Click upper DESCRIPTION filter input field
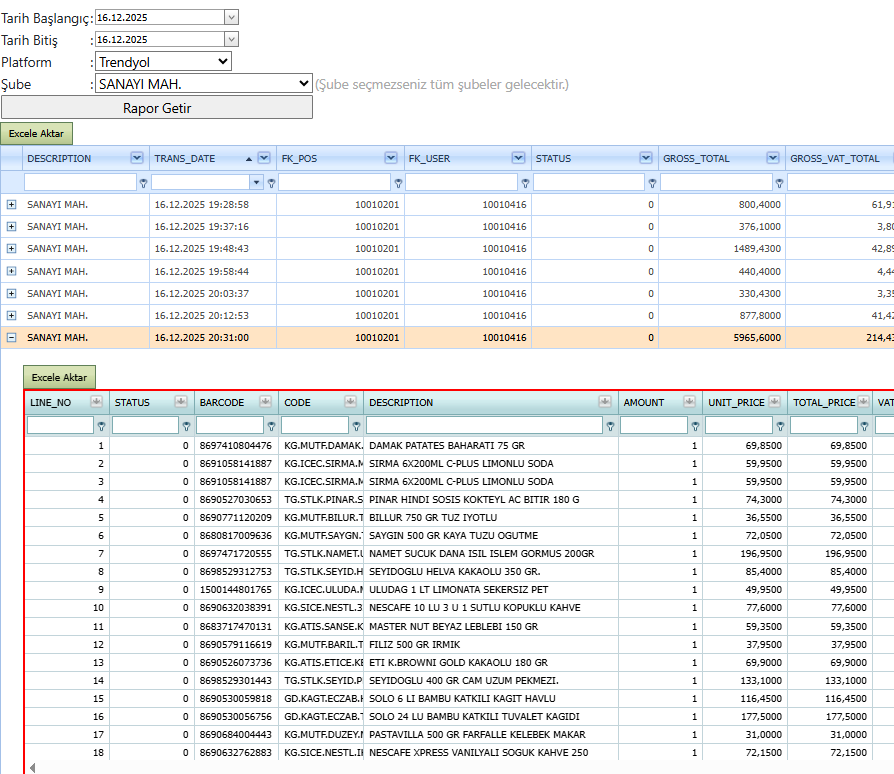This screenshot has width=894, height=774. [x=80, y=182]
